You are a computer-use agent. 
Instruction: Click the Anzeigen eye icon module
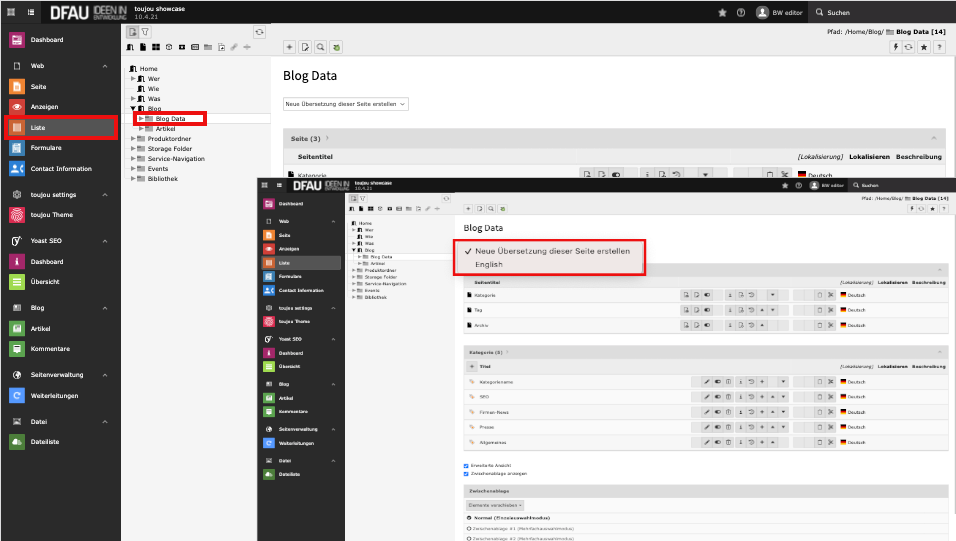pyautogui.click(x=17, y=107)
